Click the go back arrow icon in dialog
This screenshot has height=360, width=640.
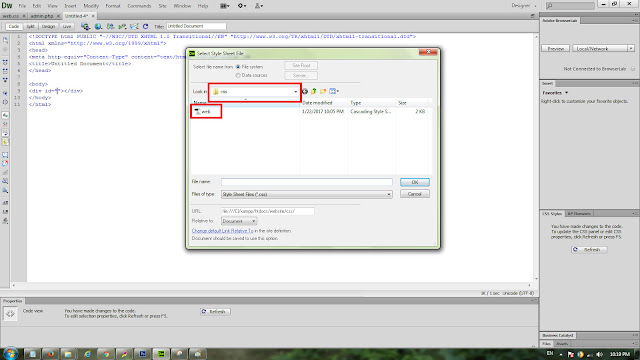(304, 91)
